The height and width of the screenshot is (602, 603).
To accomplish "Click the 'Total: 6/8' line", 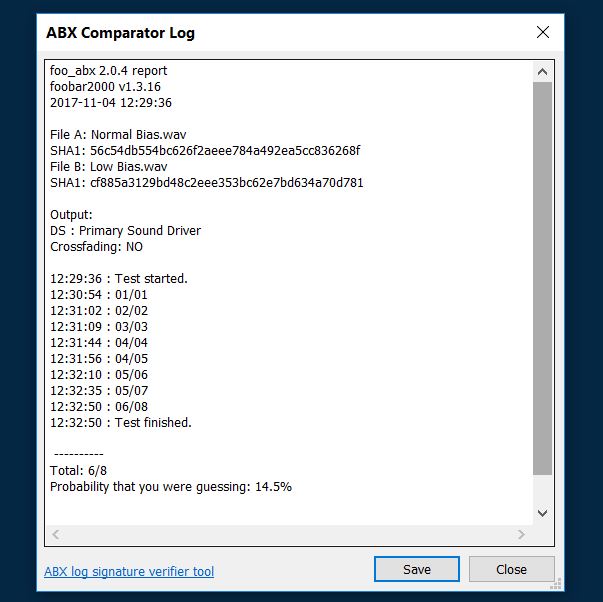I will click(78, 470).
